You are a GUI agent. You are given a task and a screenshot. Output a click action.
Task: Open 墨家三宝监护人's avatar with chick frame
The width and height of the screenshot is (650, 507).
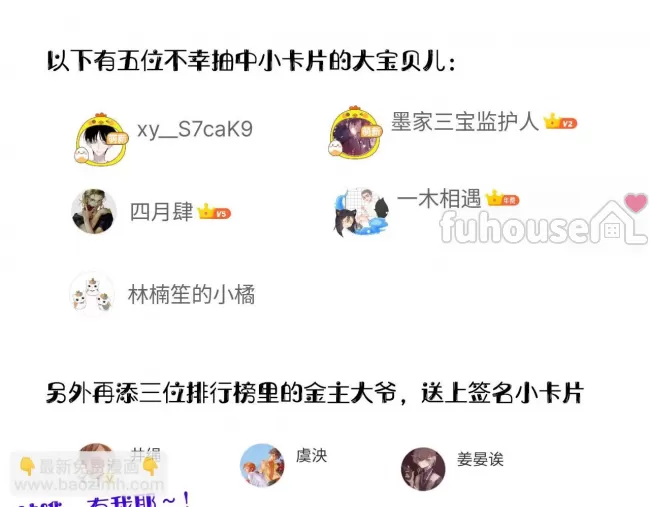(x=355, y=133)
